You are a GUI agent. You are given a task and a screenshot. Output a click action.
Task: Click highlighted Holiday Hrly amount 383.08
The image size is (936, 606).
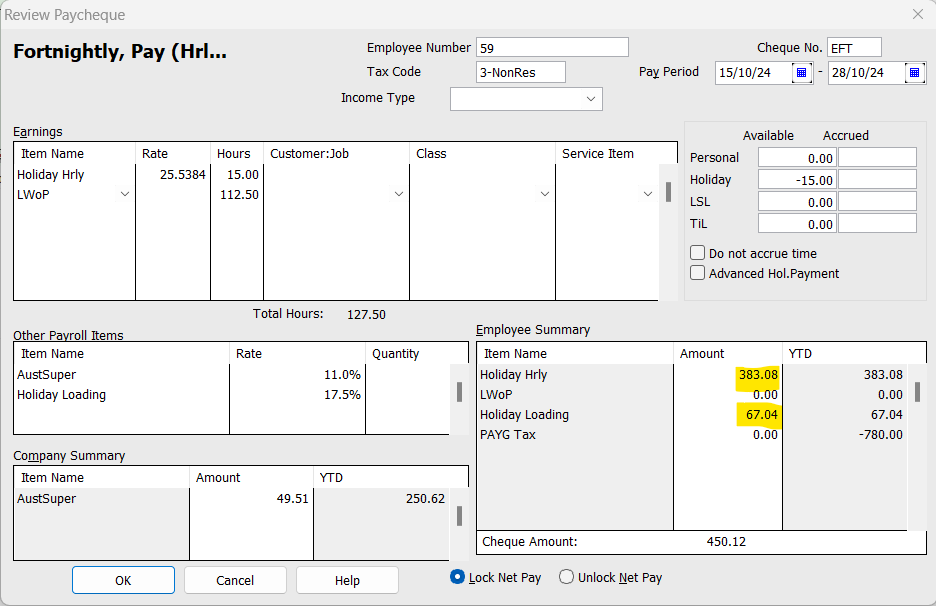(758, 374)
